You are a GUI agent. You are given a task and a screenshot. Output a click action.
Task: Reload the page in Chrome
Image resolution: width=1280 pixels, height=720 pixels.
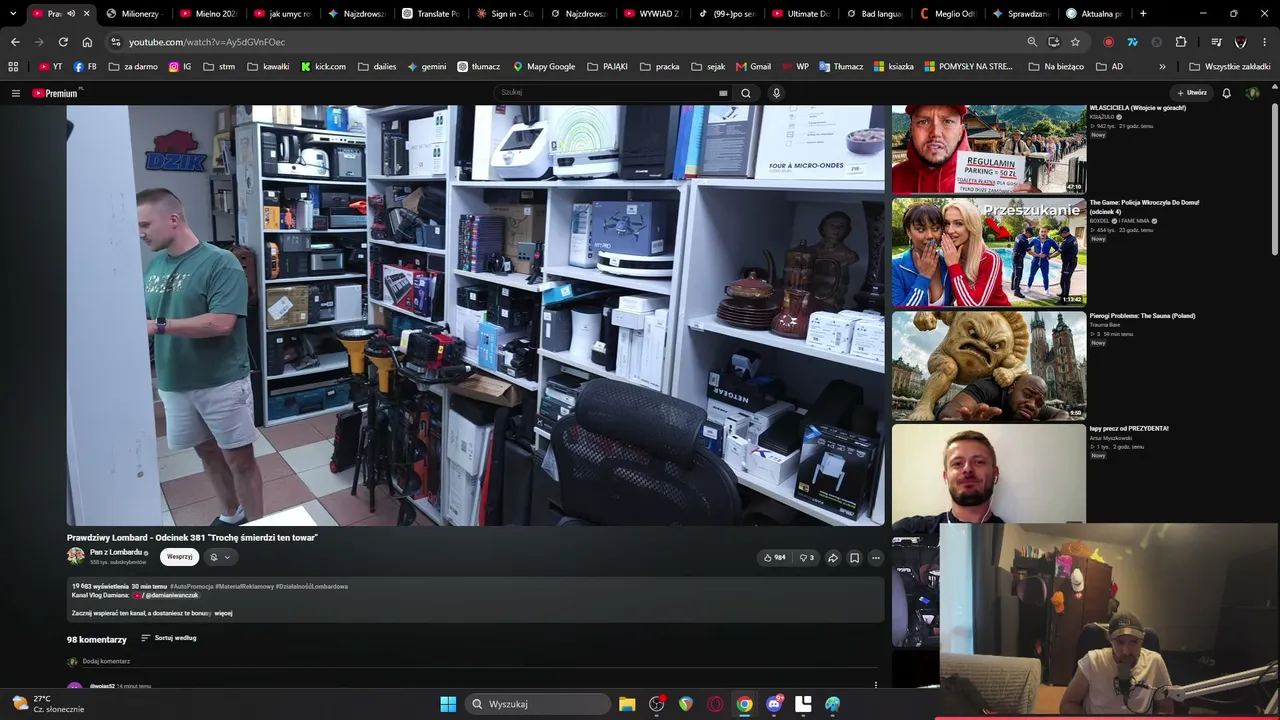click(63, 42)
